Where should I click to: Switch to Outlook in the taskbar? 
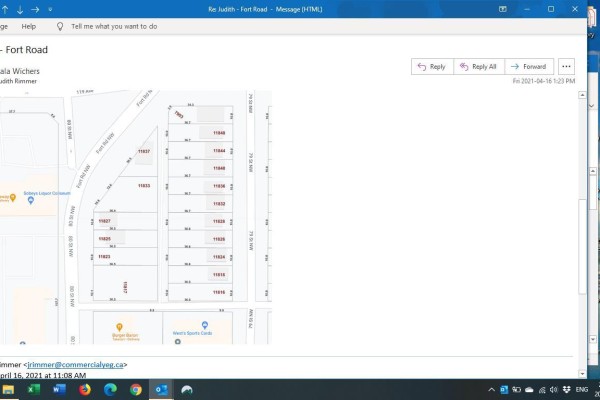point(161,390)
